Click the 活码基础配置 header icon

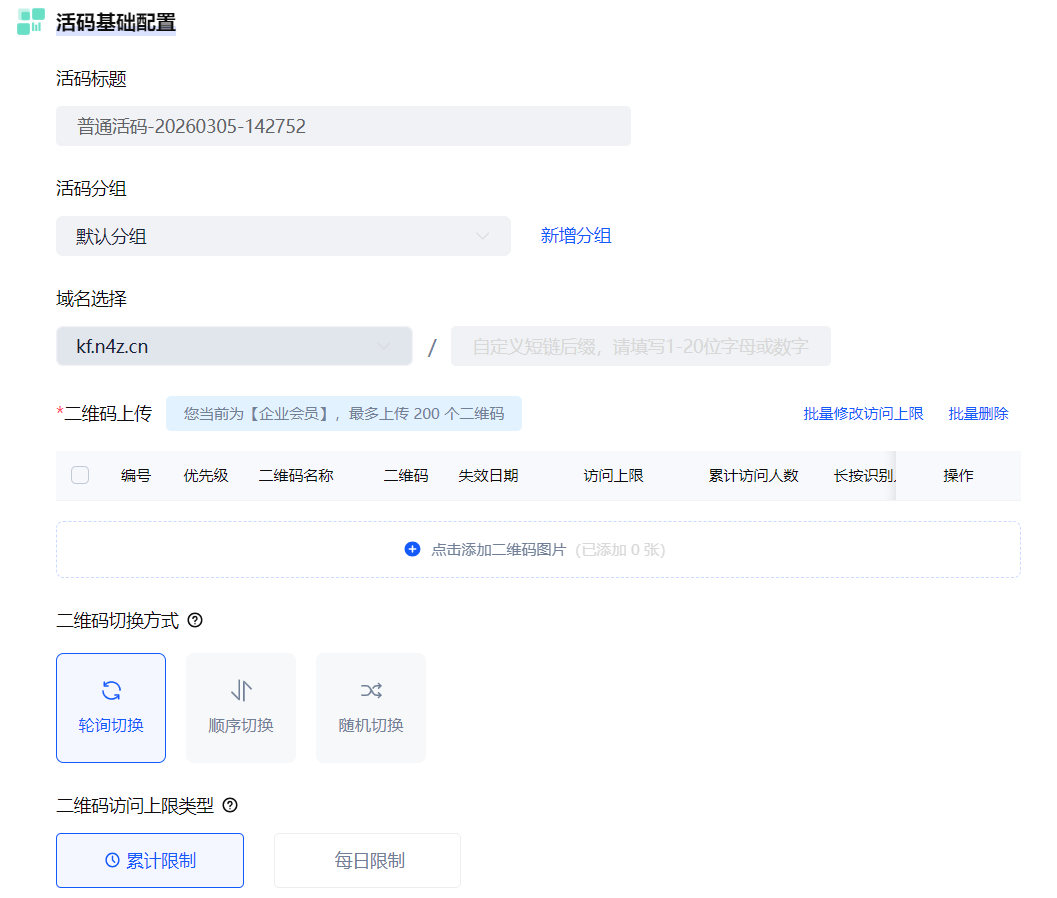(x=31, y=22)
